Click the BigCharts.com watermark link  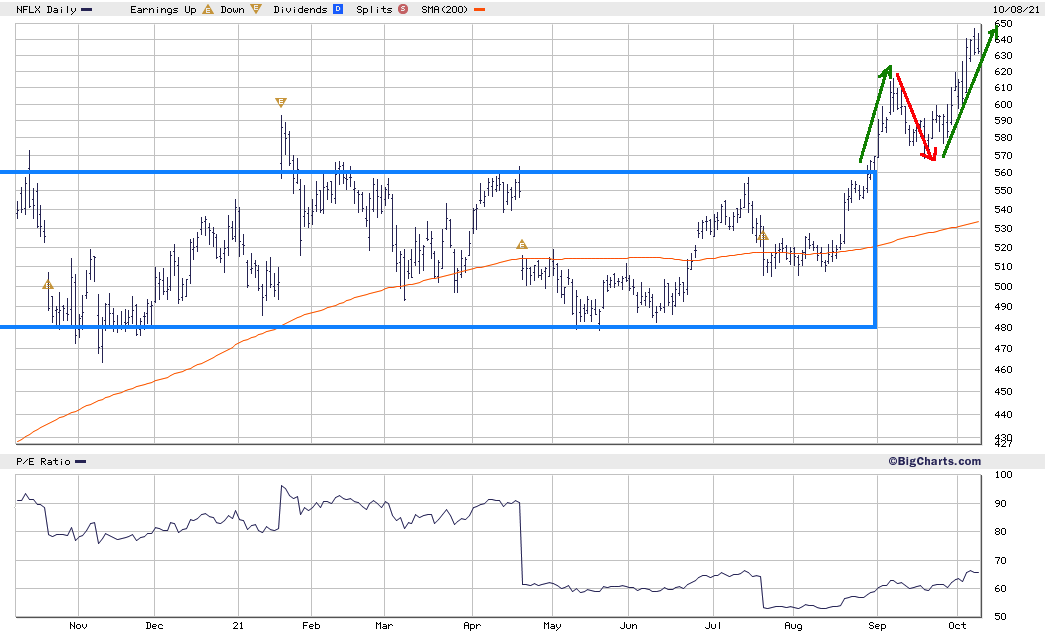(x=934, y=461)
